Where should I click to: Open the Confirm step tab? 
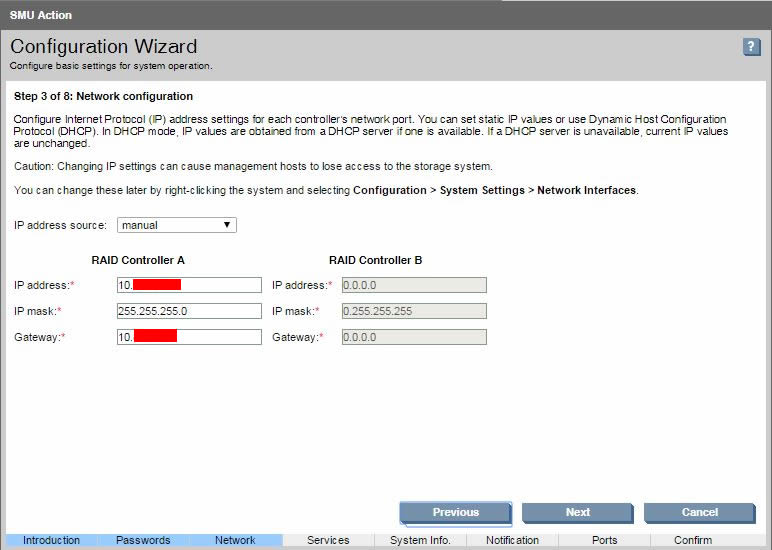(x=693, y=540)
